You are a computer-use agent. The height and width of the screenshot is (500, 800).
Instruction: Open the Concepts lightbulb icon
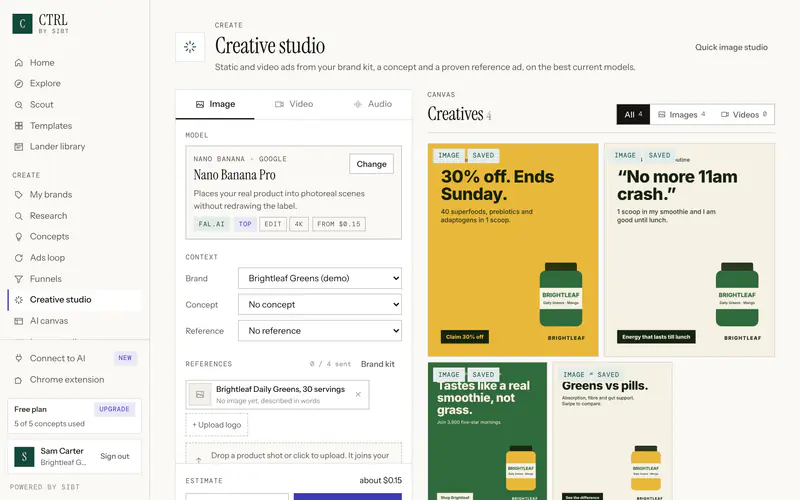[x=19, y=237]
